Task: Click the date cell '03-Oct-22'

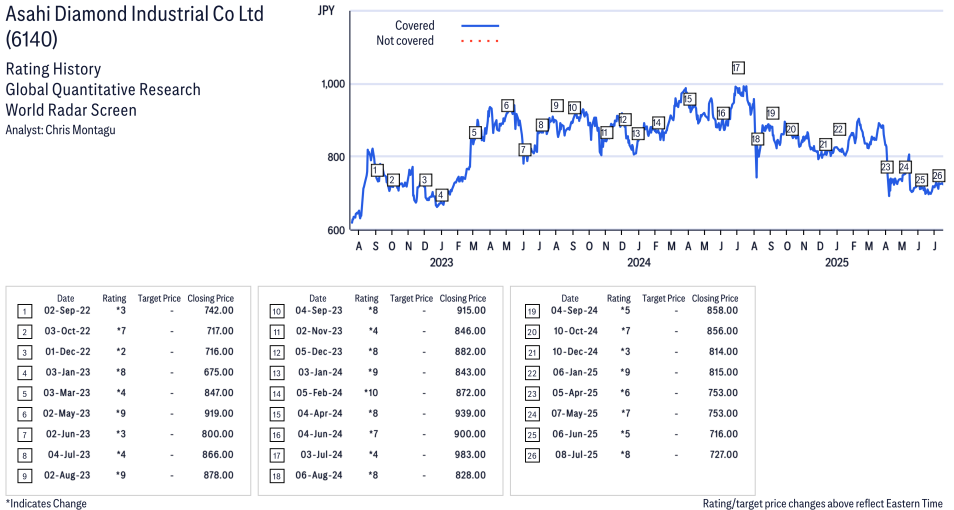Action: [x=67, y=331]
